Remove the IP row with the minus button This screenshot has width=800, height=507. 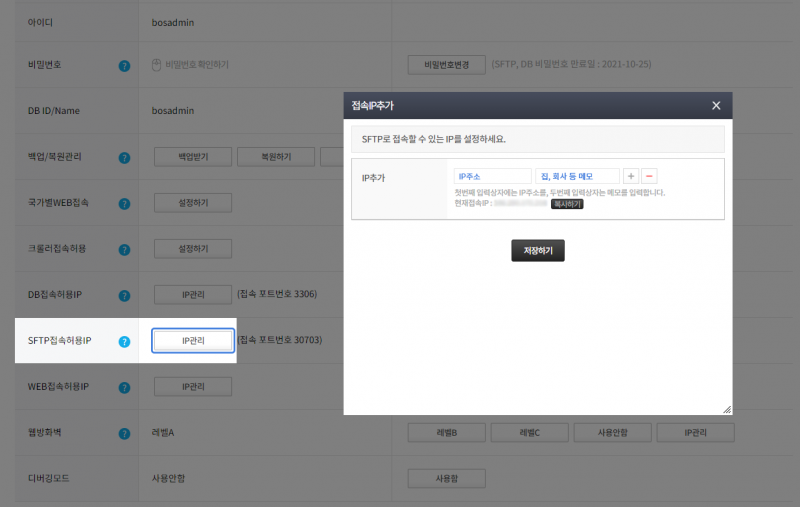point(649,176)
